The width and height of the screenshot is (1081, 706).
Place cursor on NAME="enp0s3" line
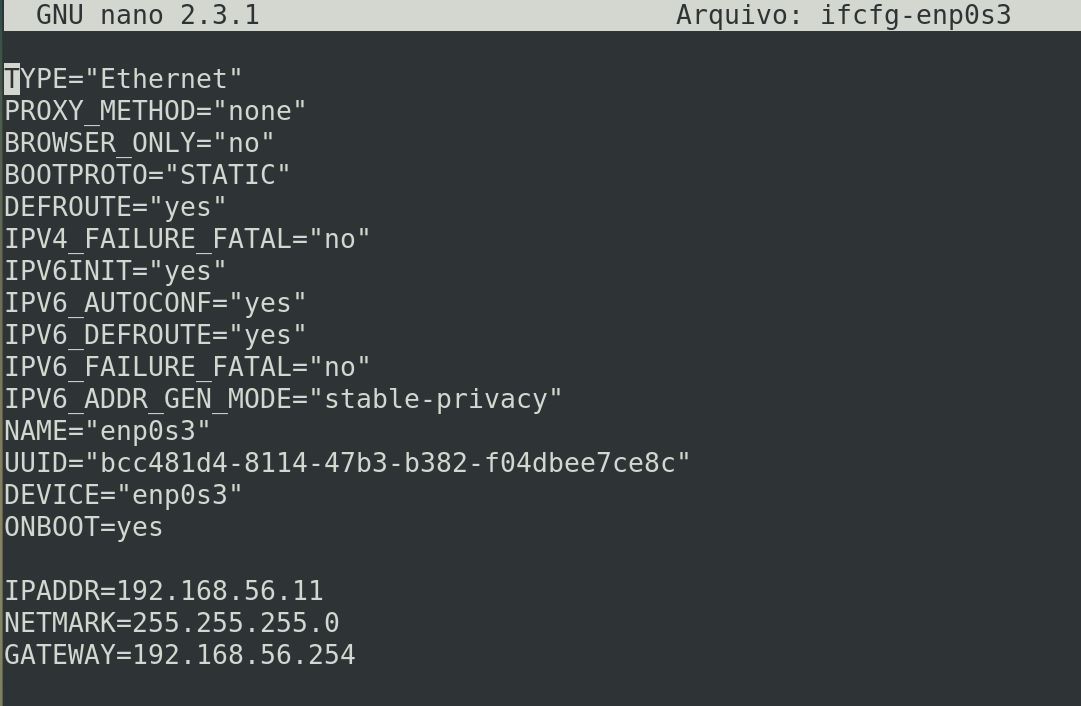coord(108,431)
